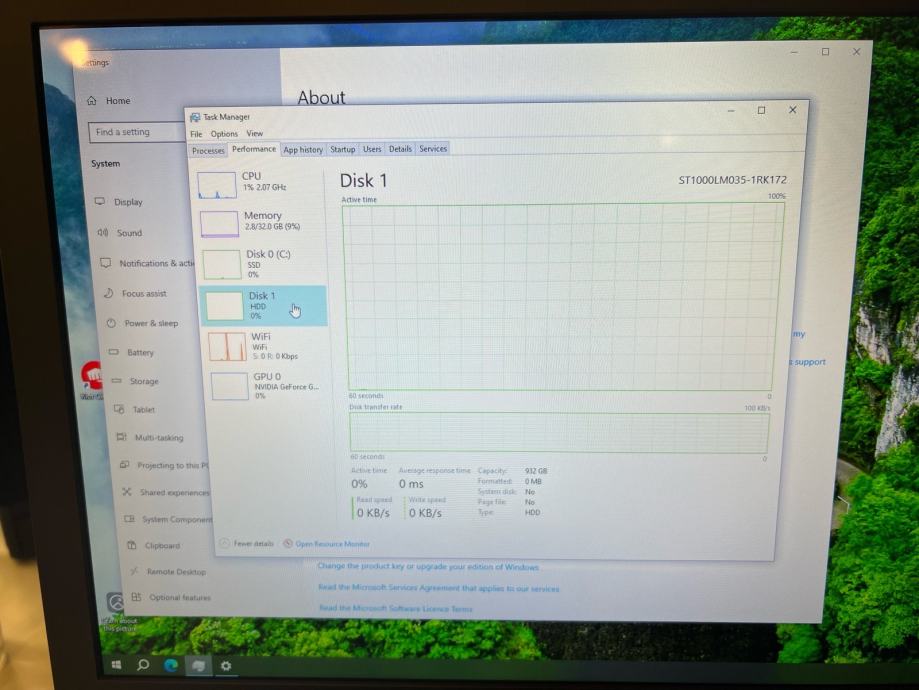This screenshot has width=919, height=690.
Task: Minimize the Task Manager window
Action: (x=731, y=110)
